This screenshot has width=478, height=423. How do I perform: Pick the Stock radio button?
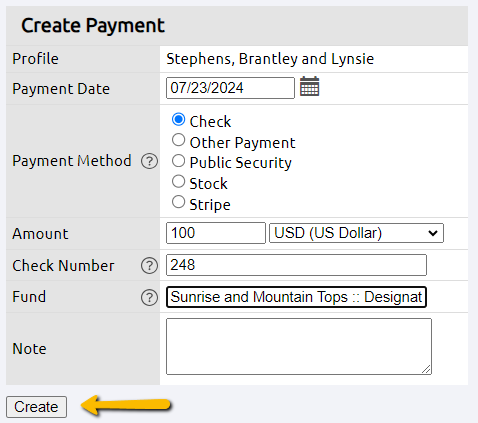178,181
